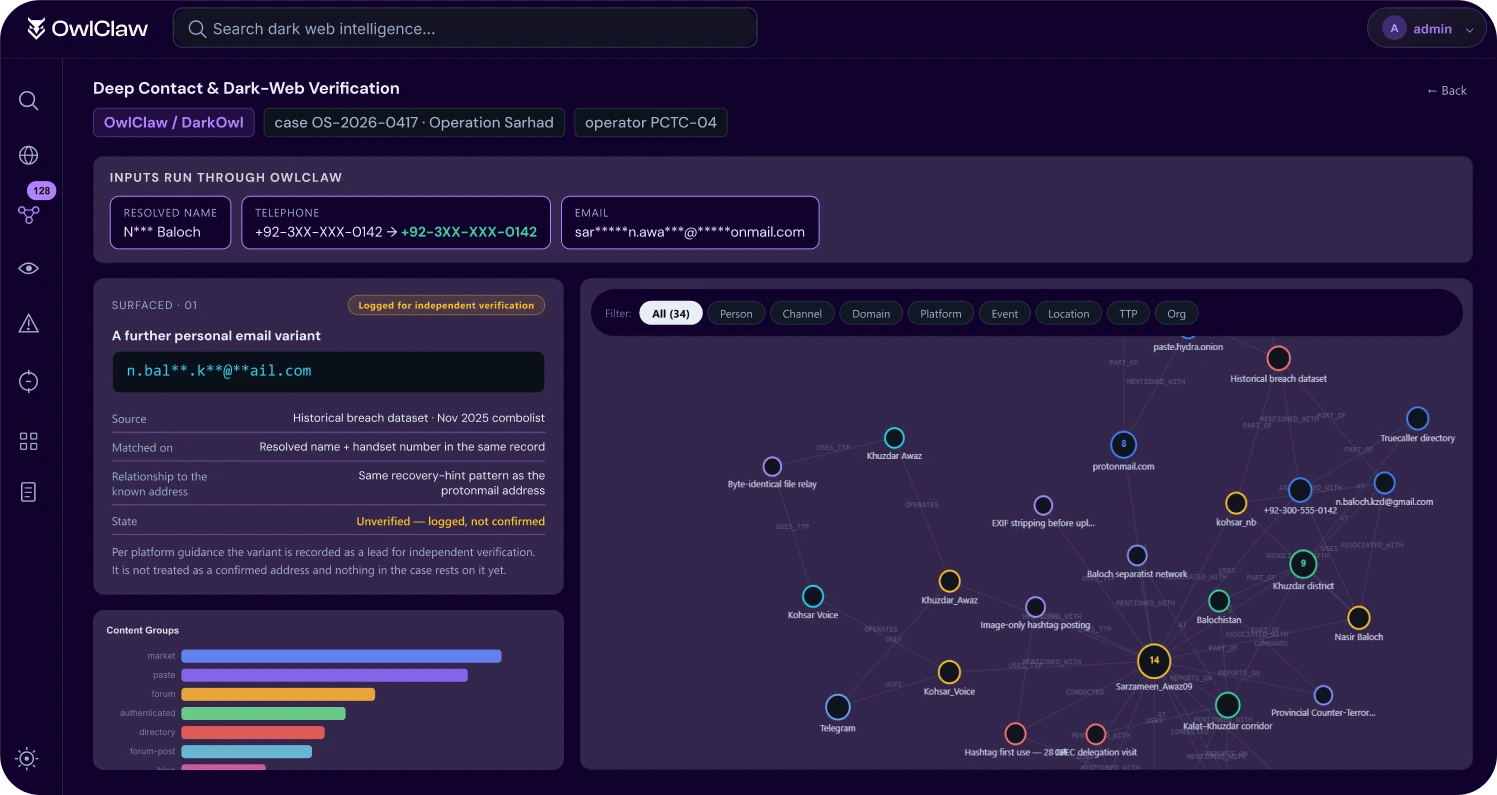The height and width of the screenshot is (795, 1497).
Task: Select the Khuzdar district node numbered 9
Action: [x=1303, y=564]
